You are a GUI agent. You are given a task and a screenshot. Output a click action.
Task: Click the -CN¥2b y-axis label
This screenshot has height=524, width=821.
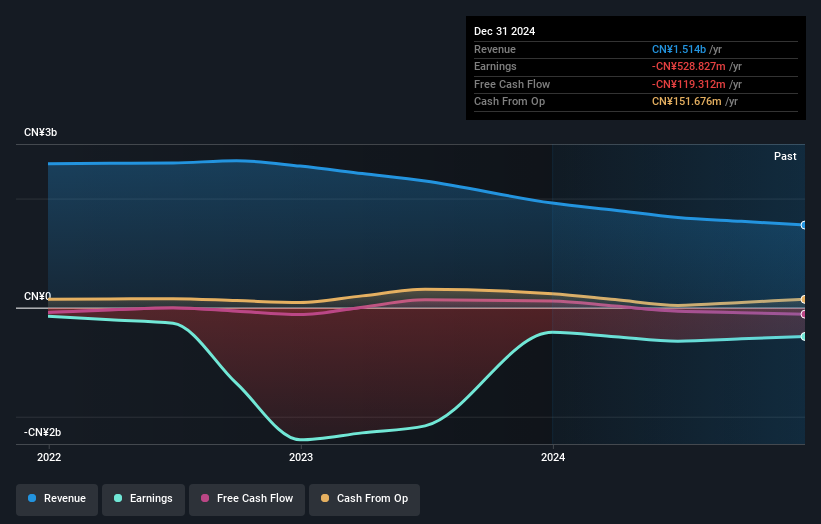(x=42, y=432)
